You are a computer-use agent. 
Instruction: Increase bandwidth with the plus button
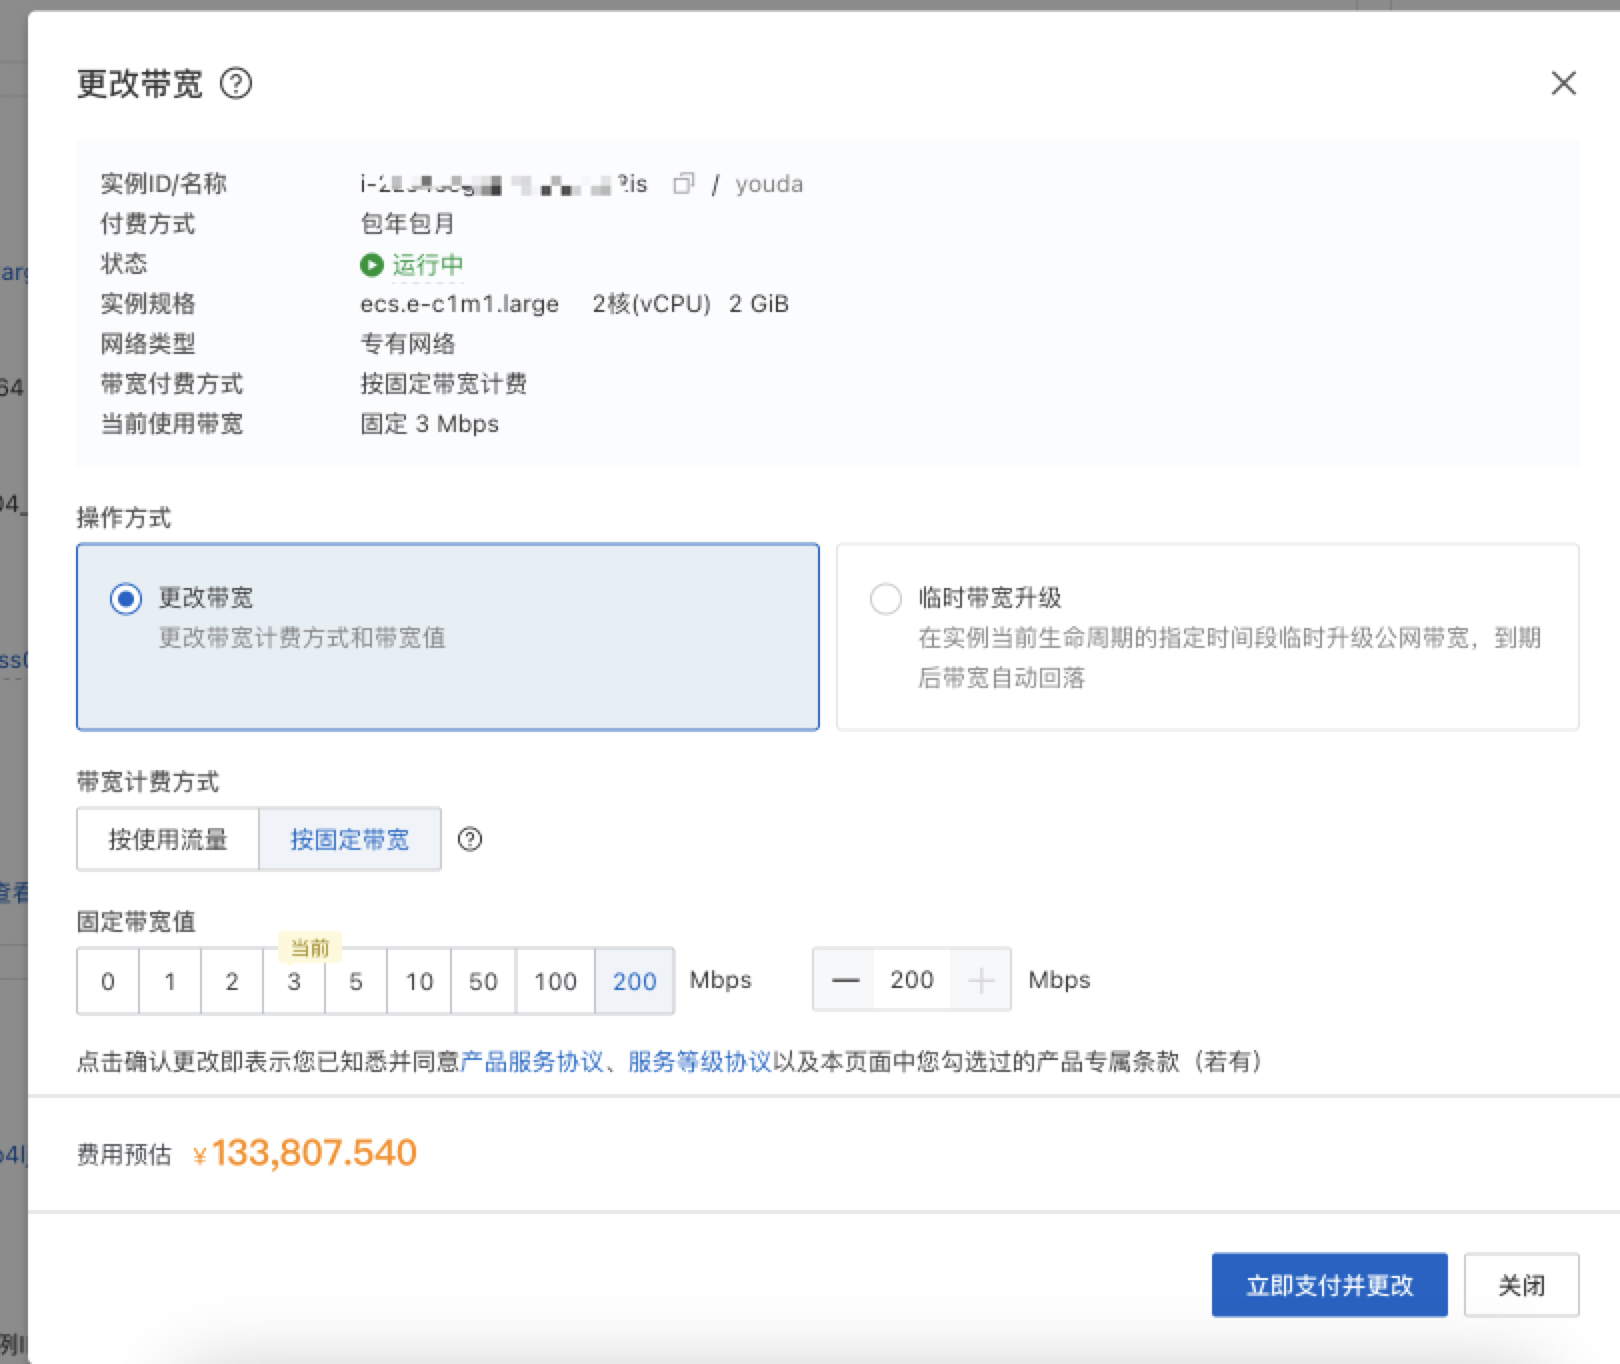point(981,980)
